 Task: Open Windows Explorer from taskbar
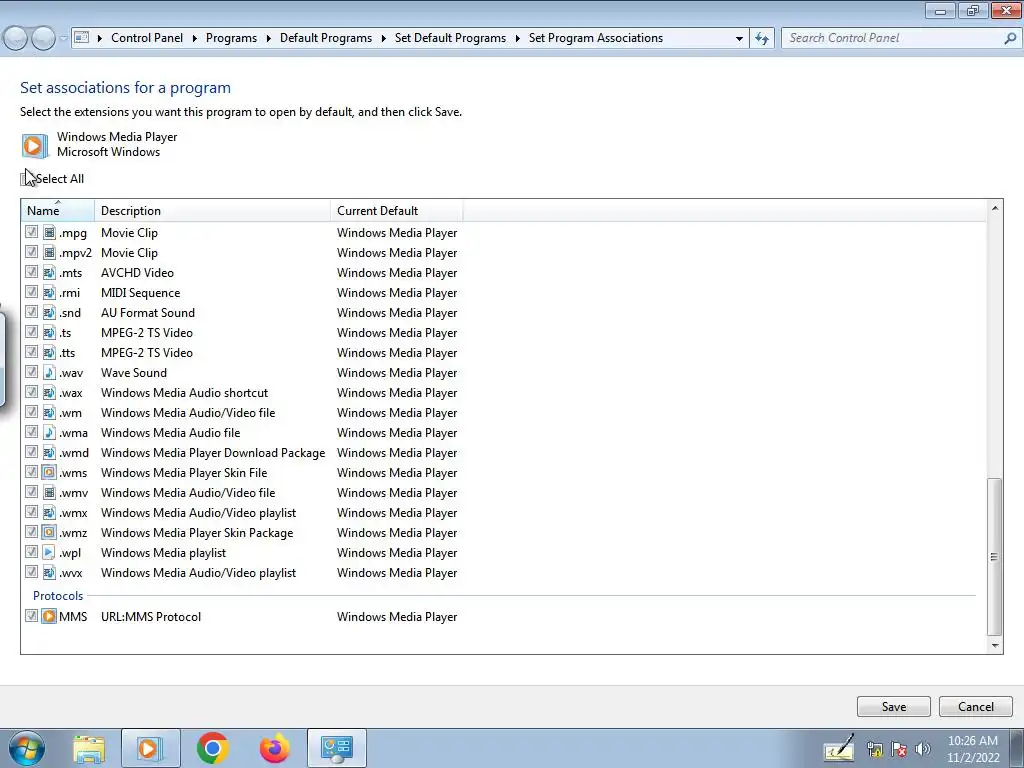[x=89, y=748]
